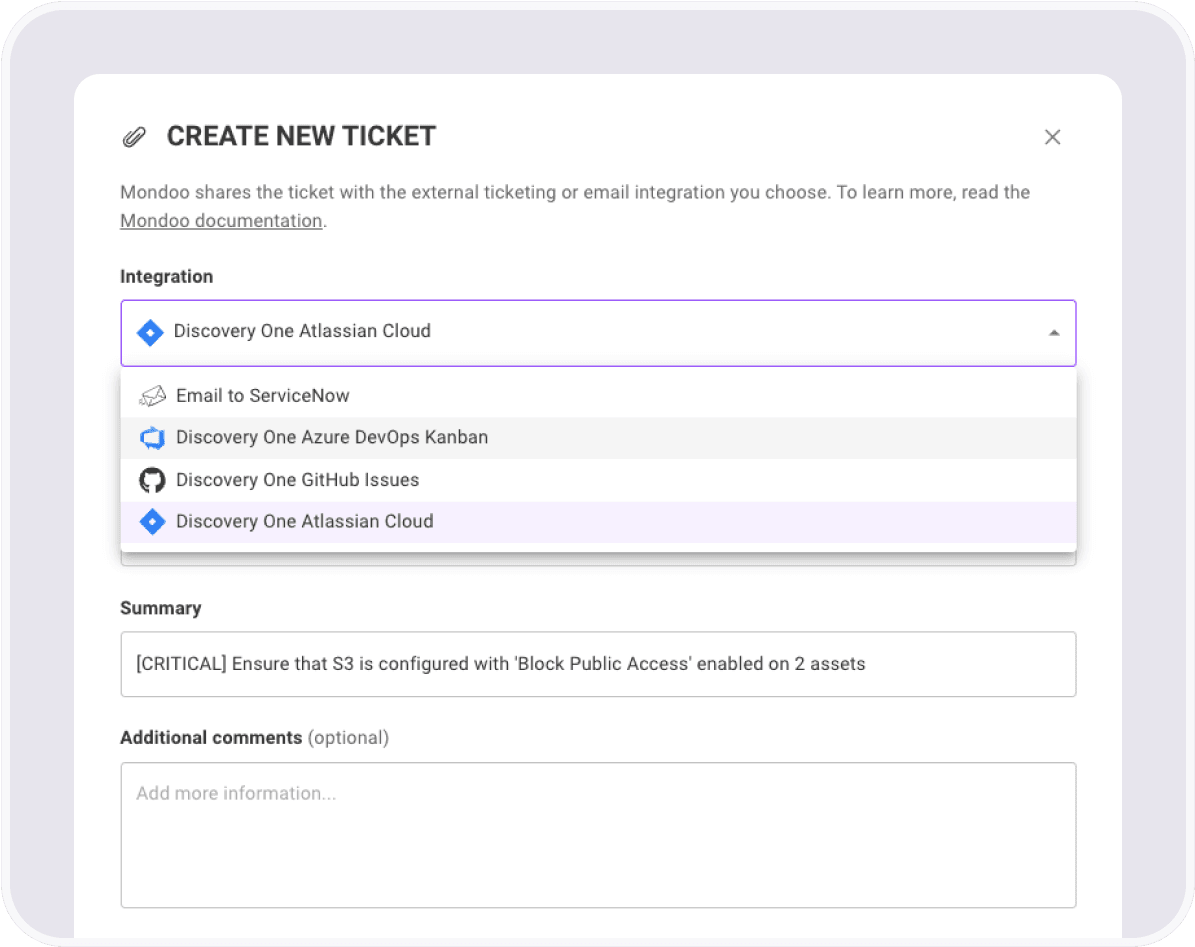Open the Mondoo documentation link
Image resolution: width=1195 pixels, height=947 pixels.
(x=221, y=220)
